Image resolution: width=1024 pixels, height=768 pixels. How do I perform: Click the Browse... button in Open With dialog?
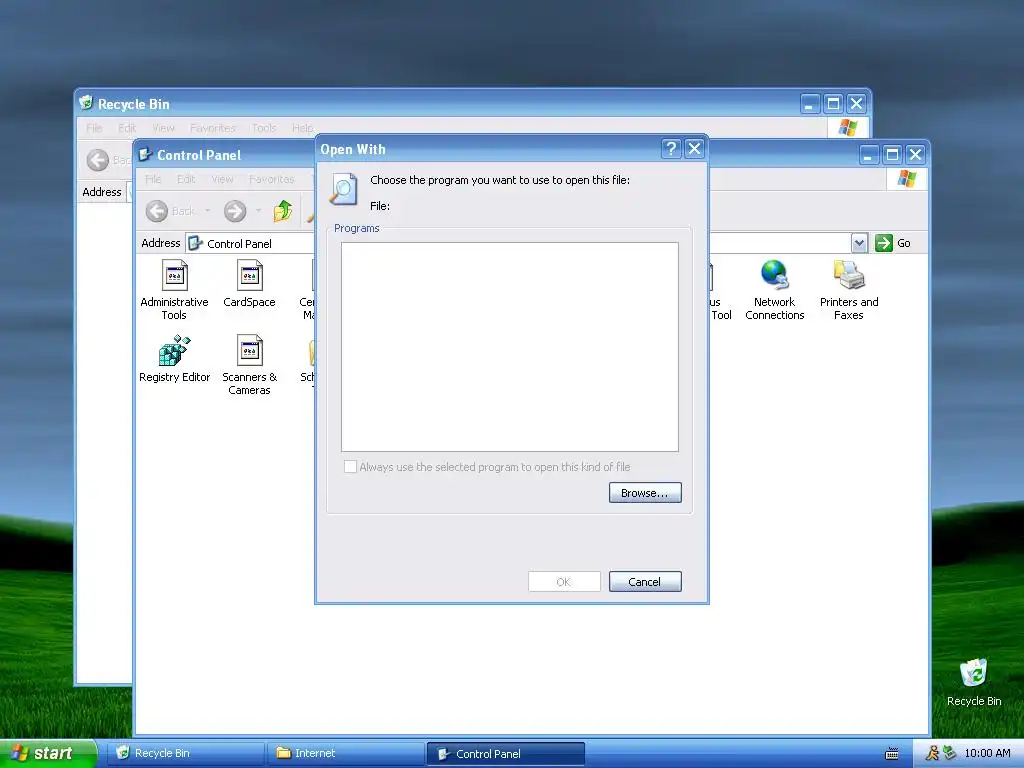coord(645,492)
